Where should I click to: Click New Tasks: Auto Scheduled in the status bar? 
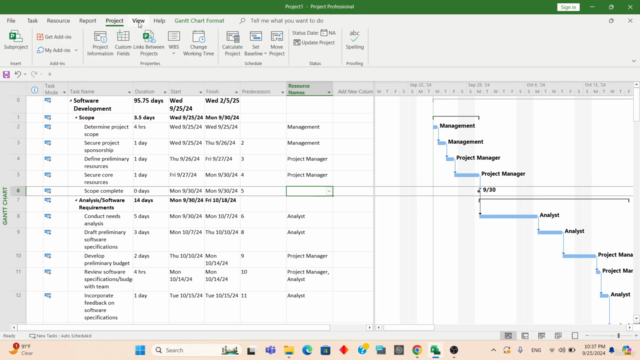60,336
